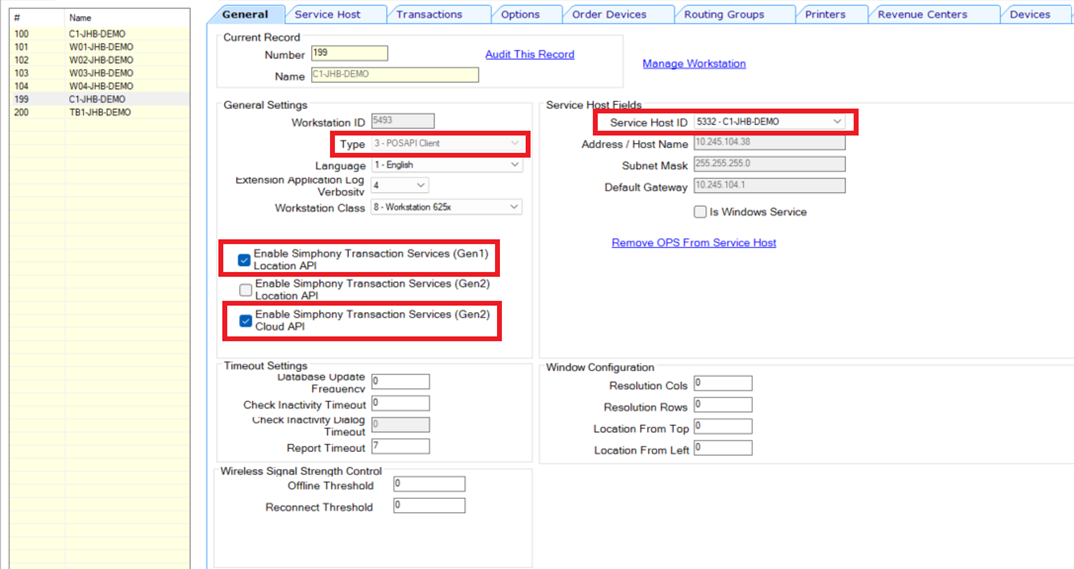Click the record Number field

point(349,53)
